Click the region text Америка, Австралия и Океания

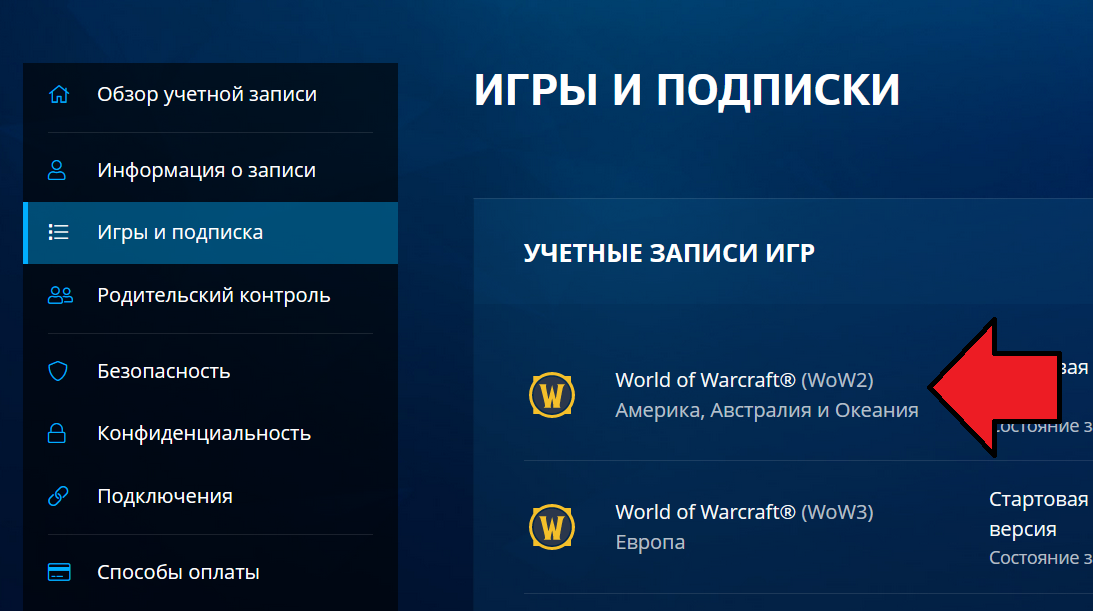point(767,410)
